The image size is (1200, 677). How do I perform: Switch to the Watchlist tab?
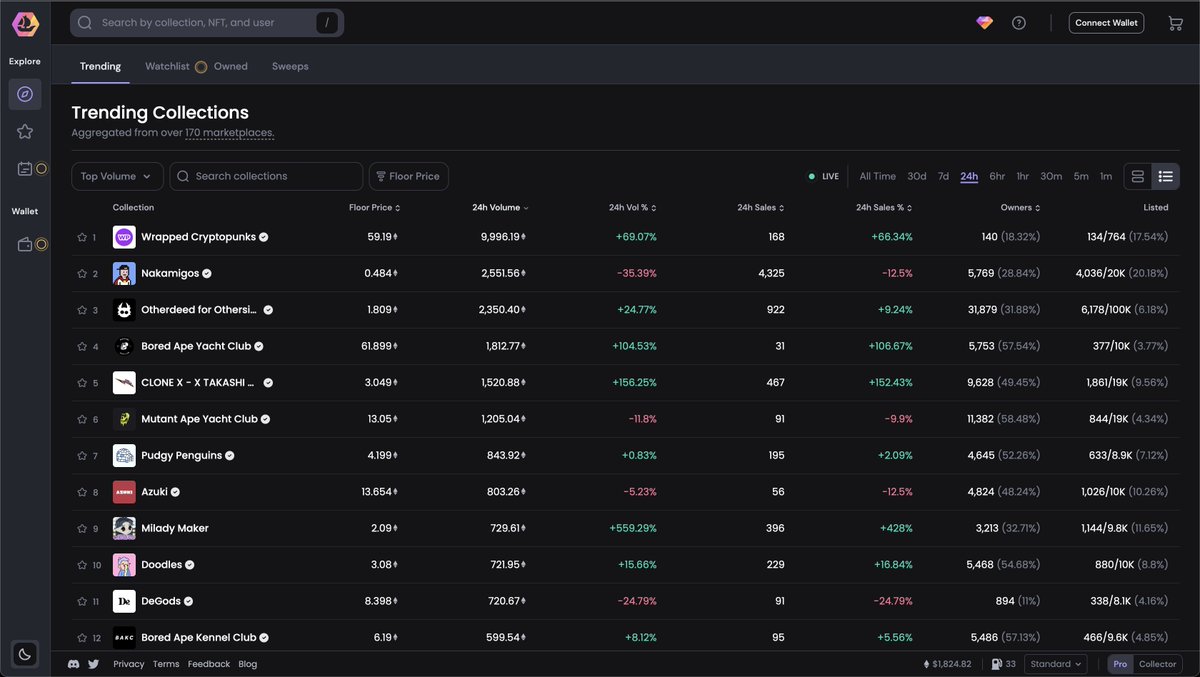(167, 66)
